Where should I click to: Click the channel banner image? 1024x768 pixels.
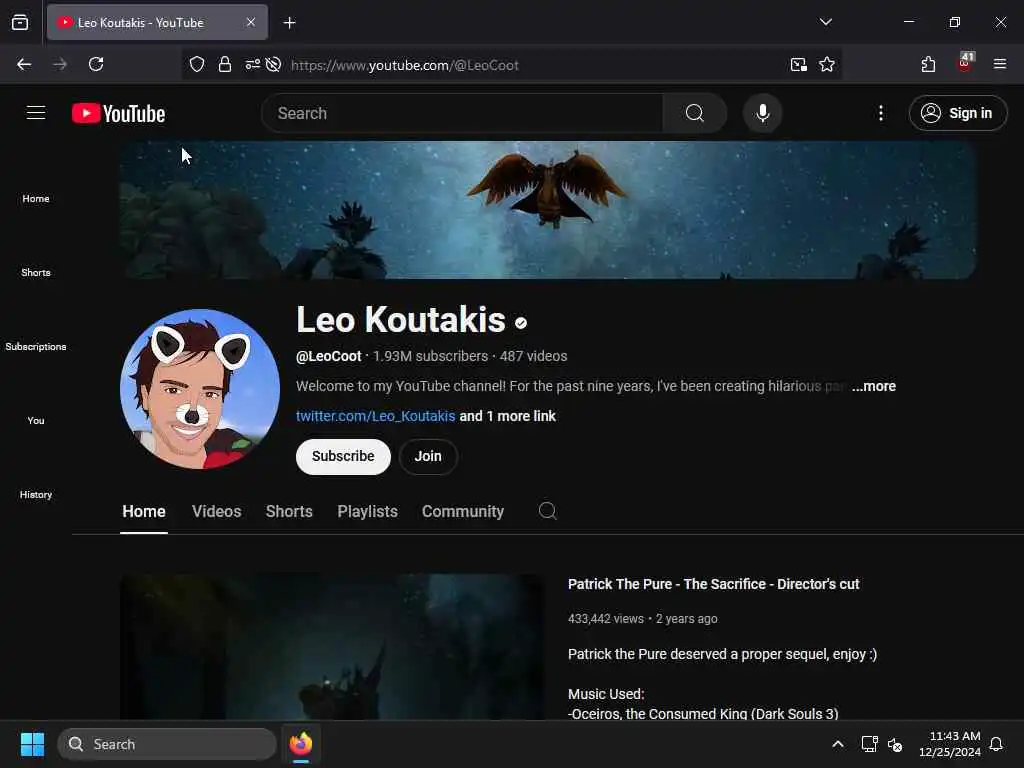coord(548,210)
